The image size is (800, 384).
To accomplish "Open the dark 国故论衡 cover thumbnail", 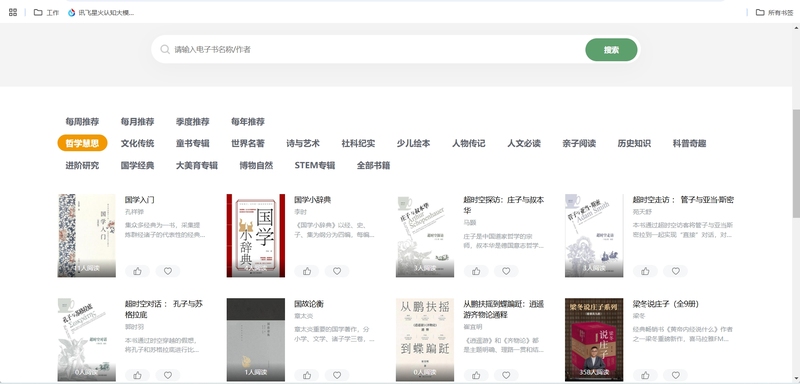I will (256, 340).
